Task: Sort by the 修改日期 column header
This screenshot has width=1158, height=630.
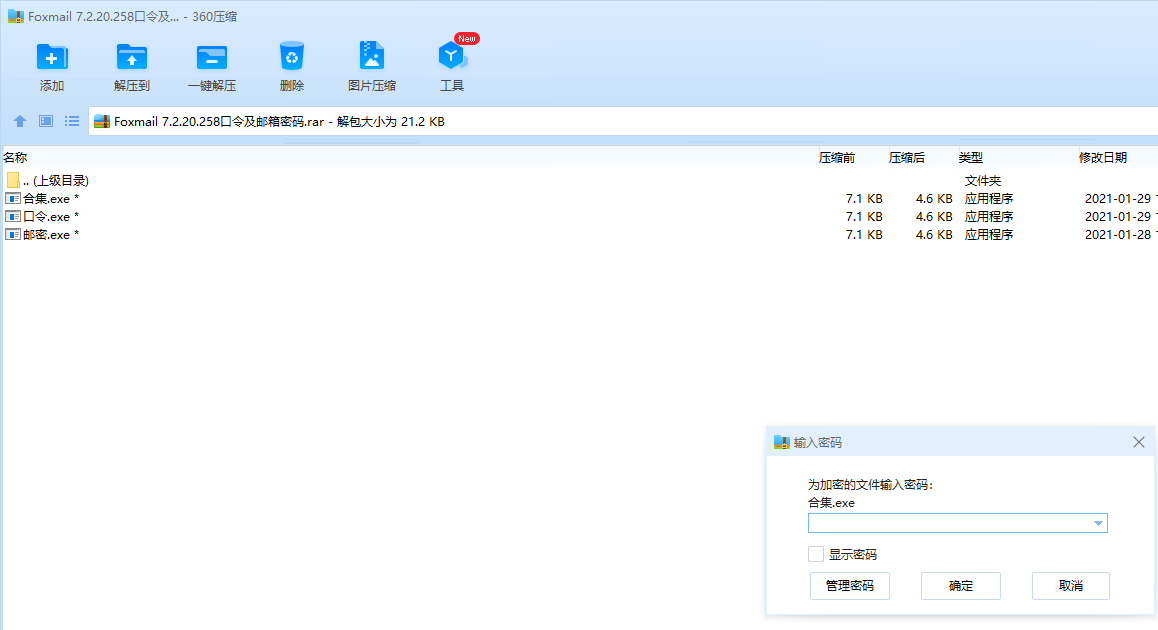Action: point(1103,157)
